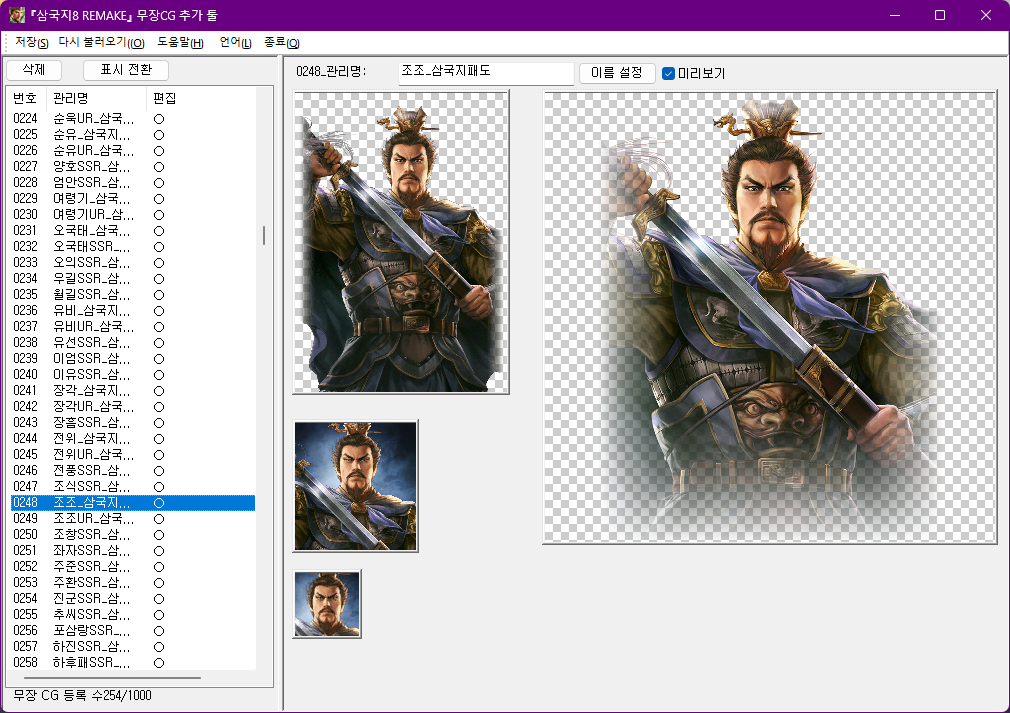Select the small face portrait thumbnail
1010x713 pixels.
coord(327,604)
